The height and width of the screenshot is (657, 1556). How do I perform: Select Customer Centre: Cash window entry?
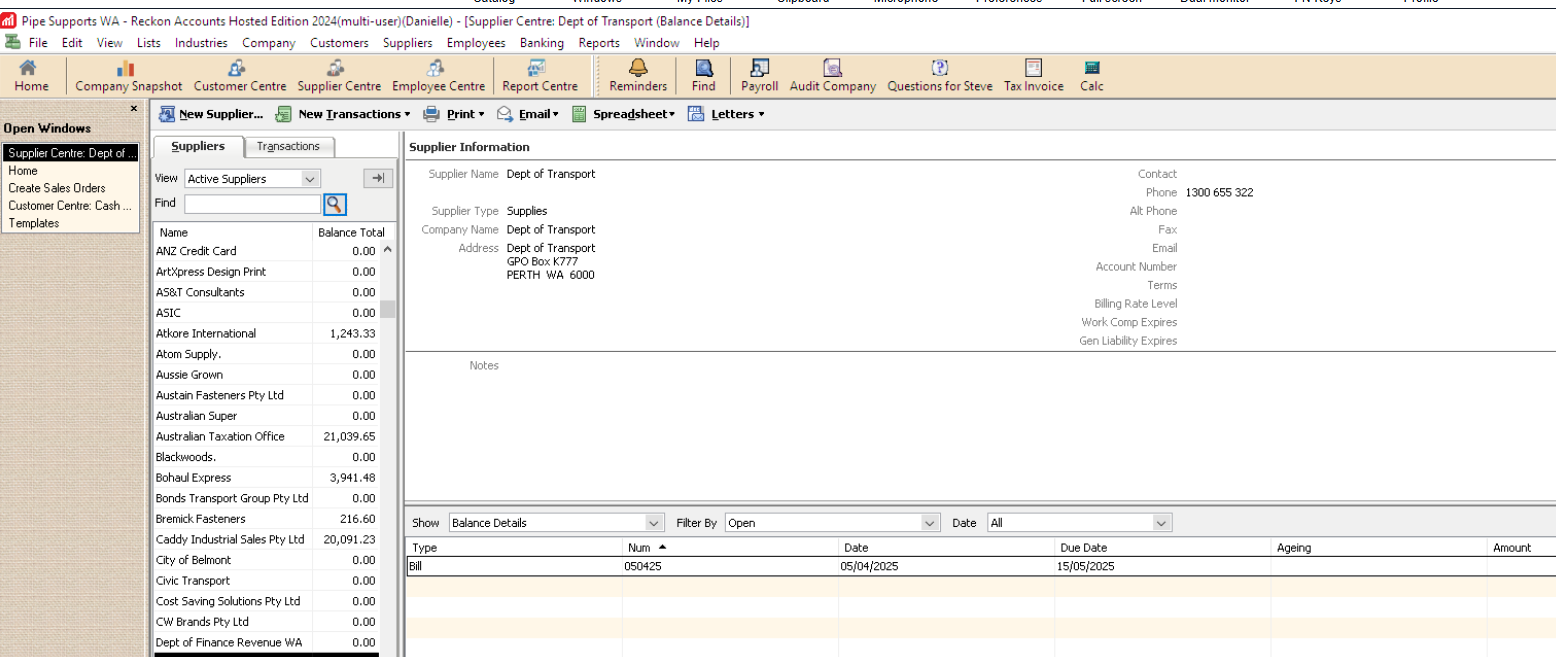[70, 206]
